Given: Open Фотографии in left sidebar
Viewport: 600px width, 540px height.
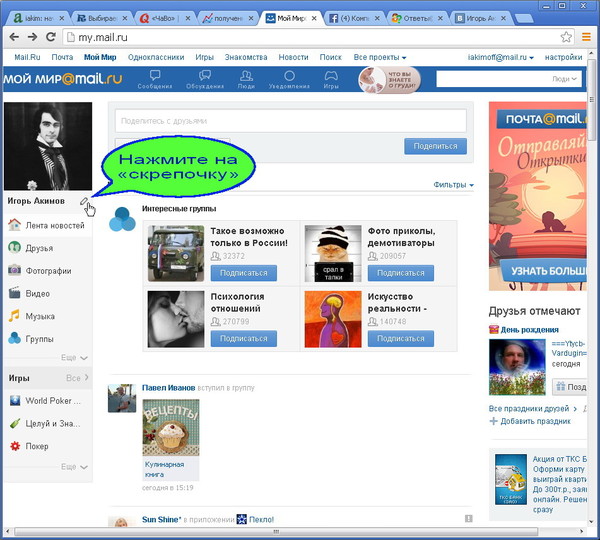Looking at the screenshot, I should click(x=48, y=271).
